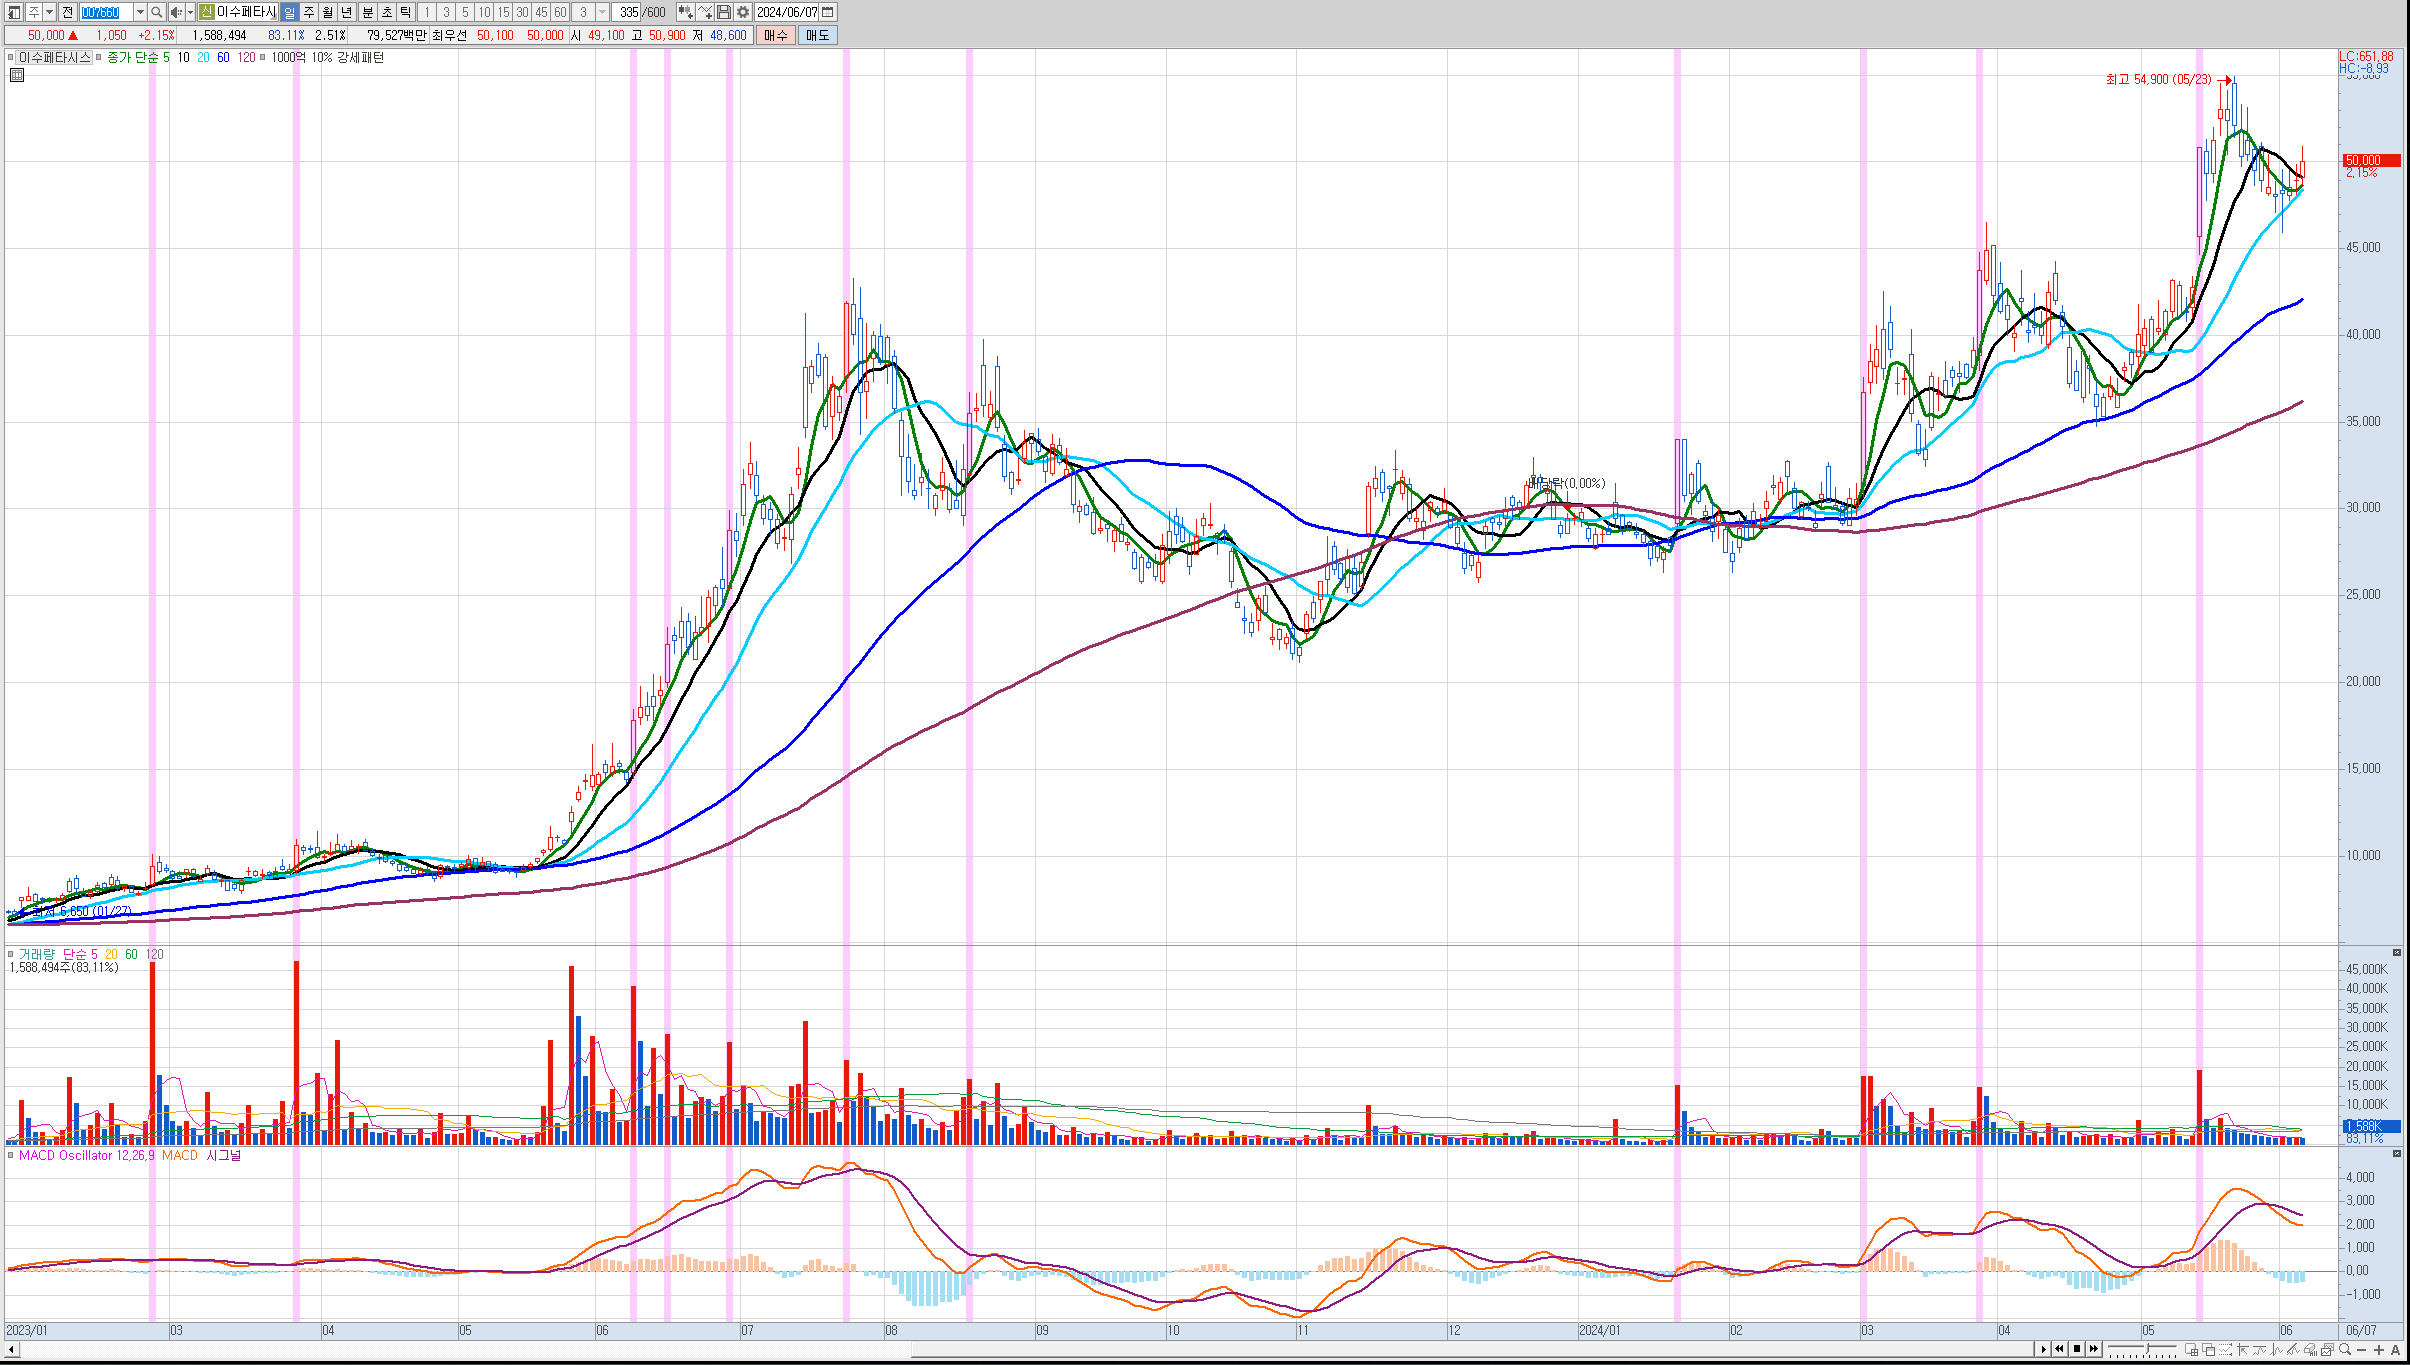Open the dropdown next to the speaker icon
Screen dimensions: 2410x1365
tap(190, 12)
